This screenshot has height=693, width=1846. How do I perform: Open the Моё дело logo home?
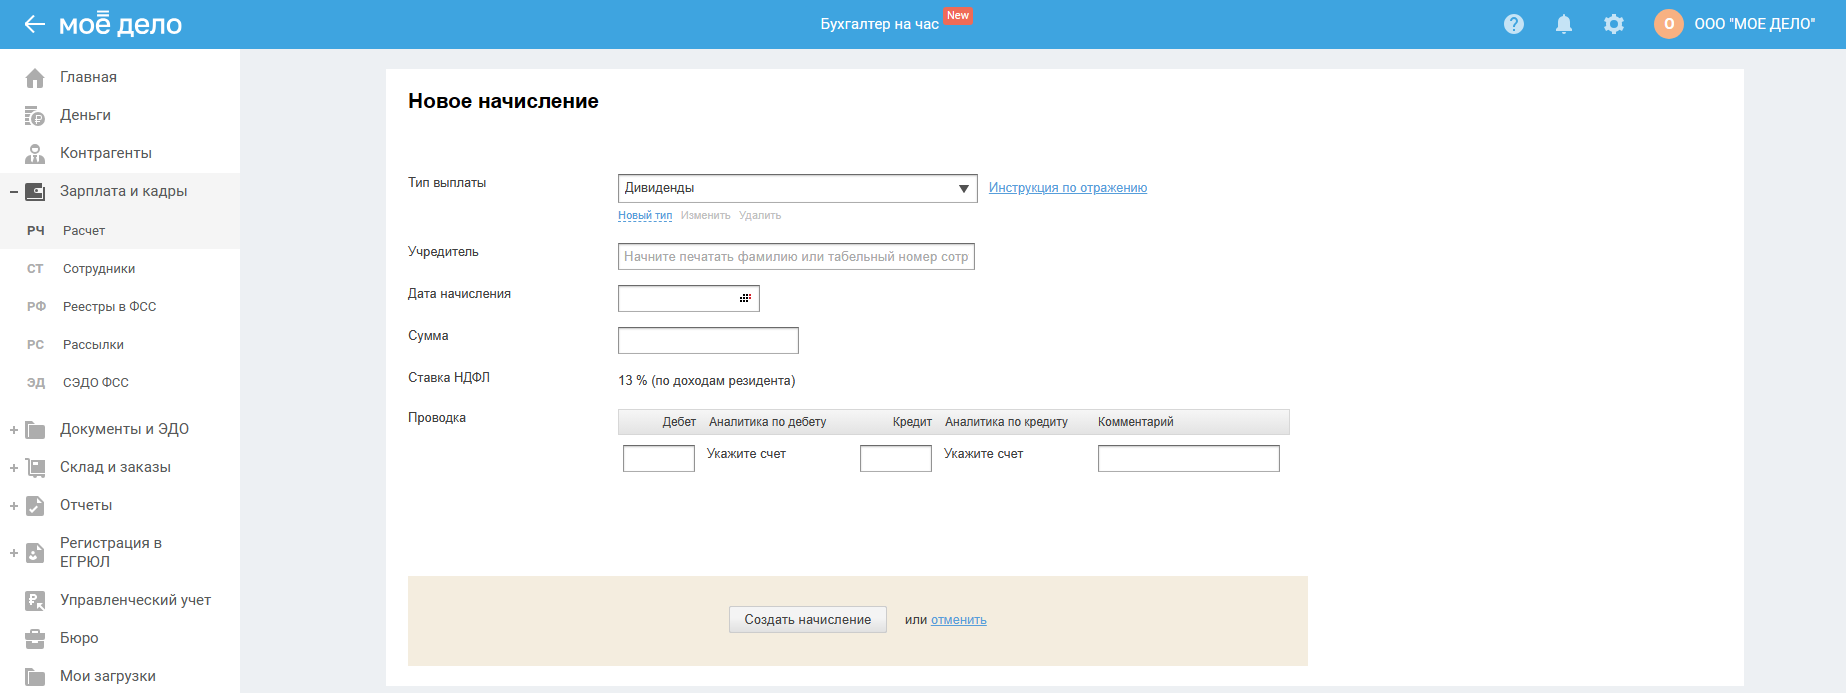(x=120, y=24)
